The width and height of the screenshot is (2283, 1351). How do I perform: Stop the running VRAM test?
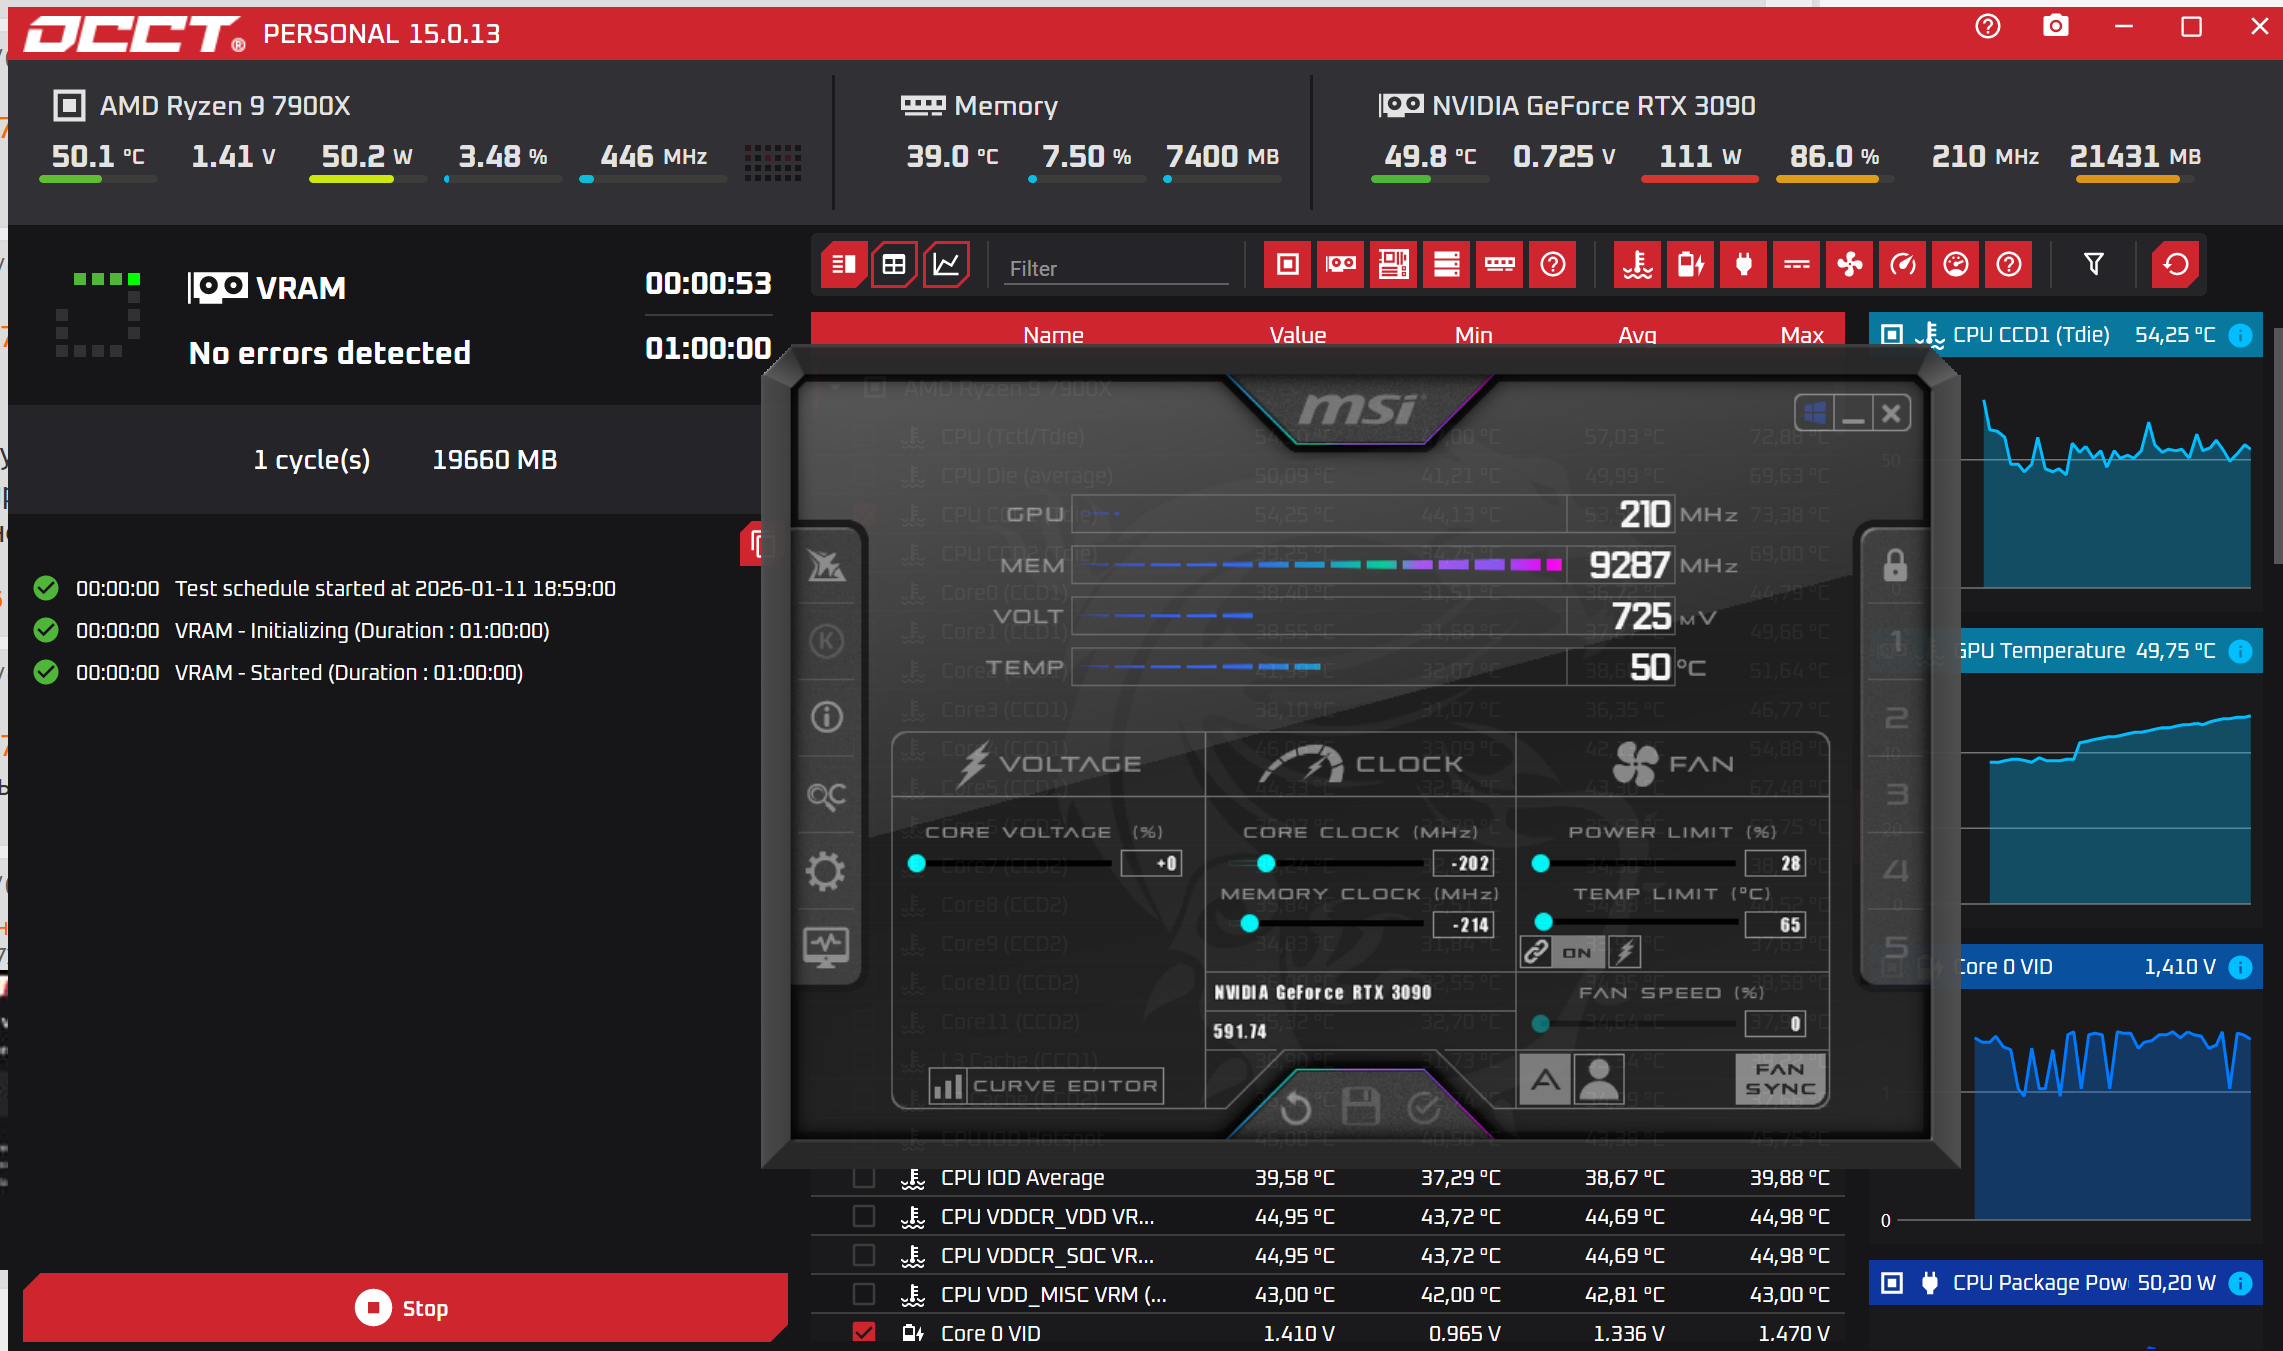point(404,1307)
